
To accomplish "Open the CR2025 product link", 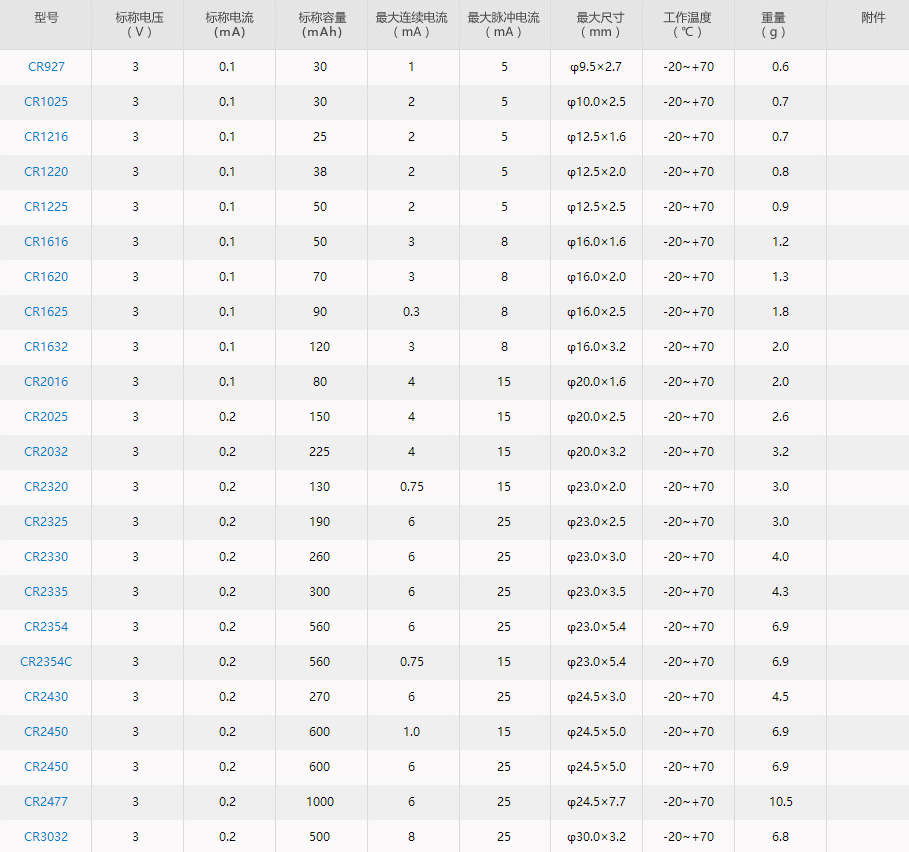I will click(x=46, y=417).
